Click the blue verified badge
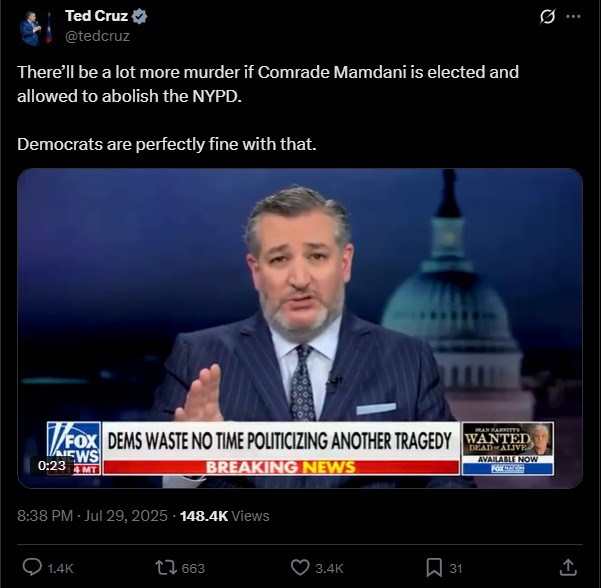 (139, 16)
